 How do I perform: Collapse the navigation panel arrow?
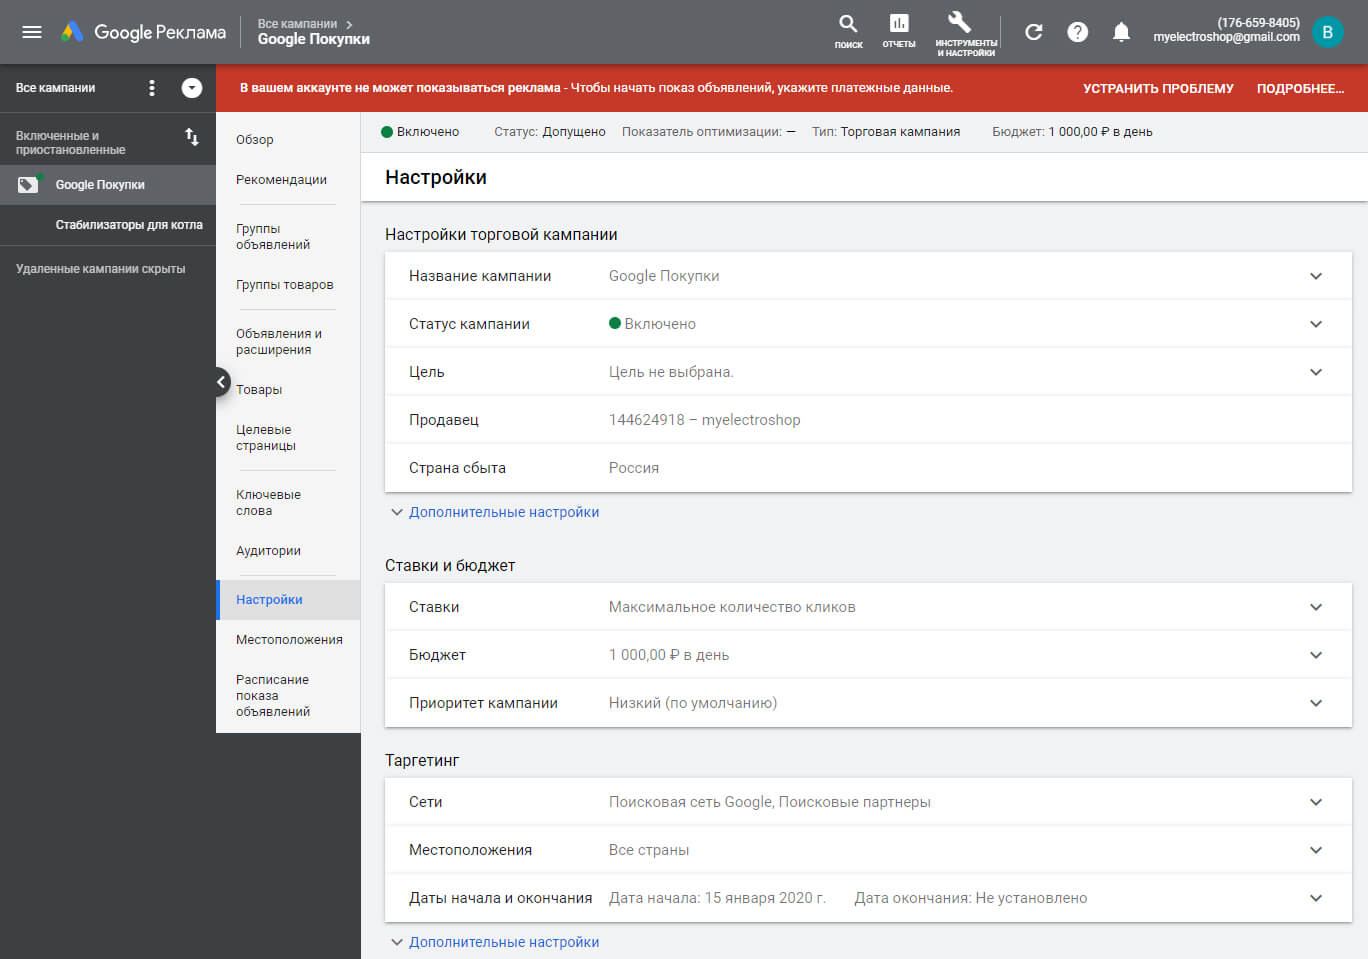click(x=222, y=382)
